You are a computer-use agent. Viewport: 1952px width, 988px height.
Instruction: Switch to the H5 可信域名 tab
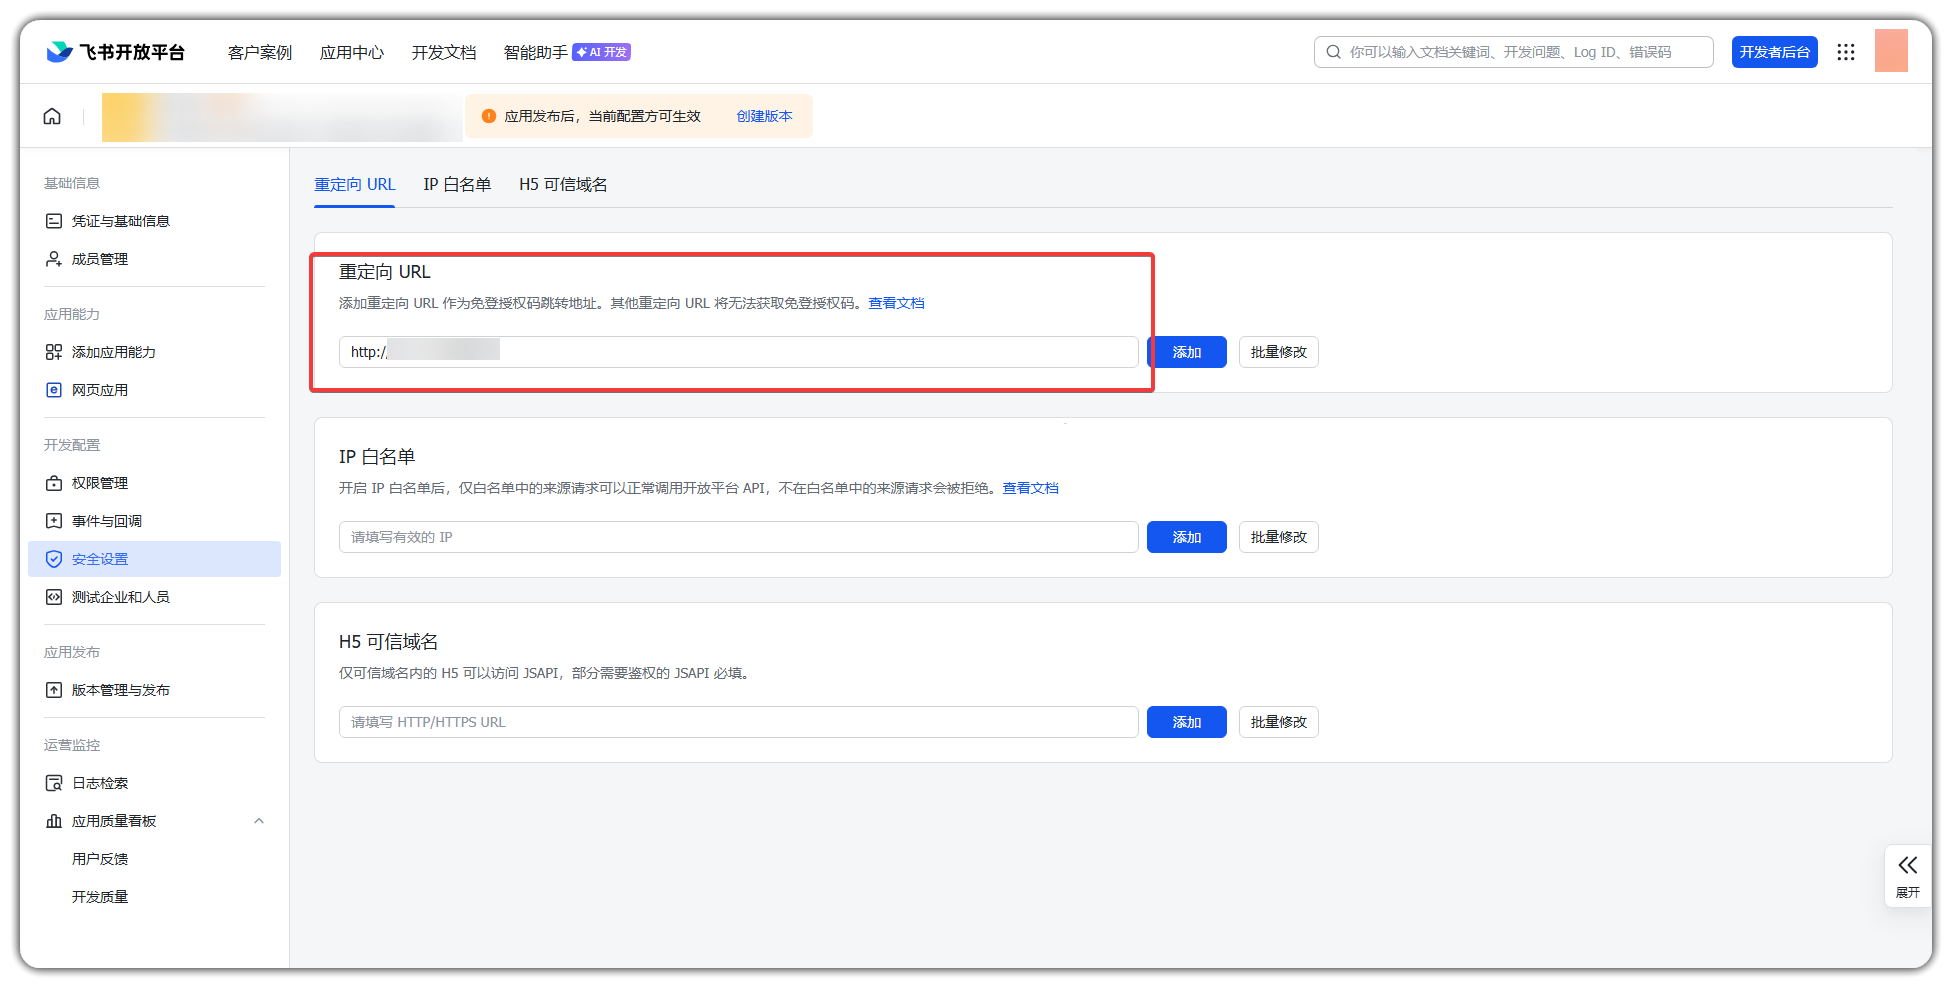pyautogui.click(x=563, y=185)
